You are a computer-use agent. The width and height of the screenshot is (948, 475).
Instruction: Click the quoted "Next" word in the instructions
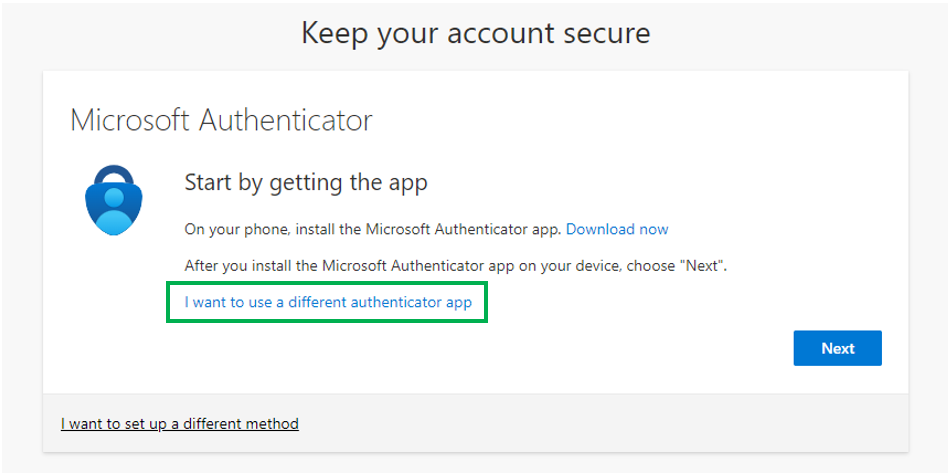[x=701, y=266]
